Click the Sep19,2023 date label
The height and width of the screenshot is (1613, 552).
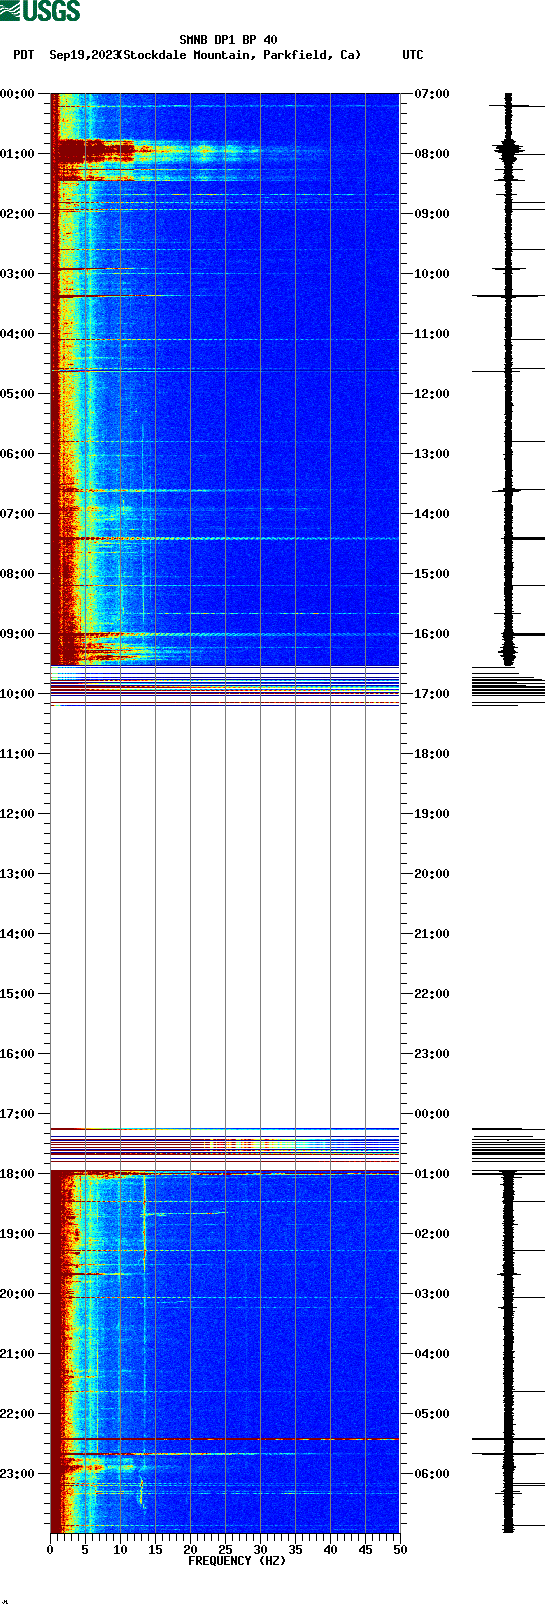coord(83,55)
